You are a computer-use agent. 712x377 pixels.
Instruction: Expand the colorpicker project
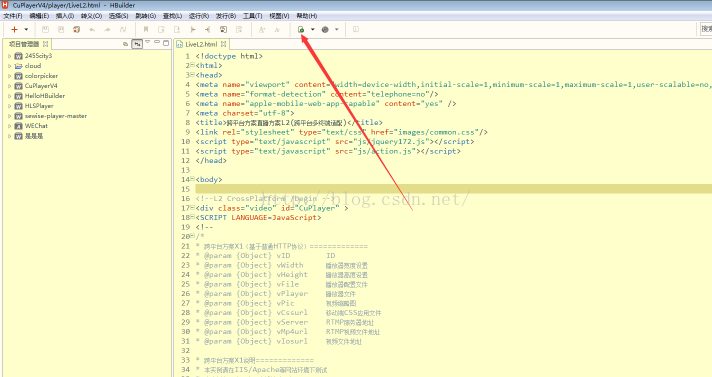coord(10,76)
